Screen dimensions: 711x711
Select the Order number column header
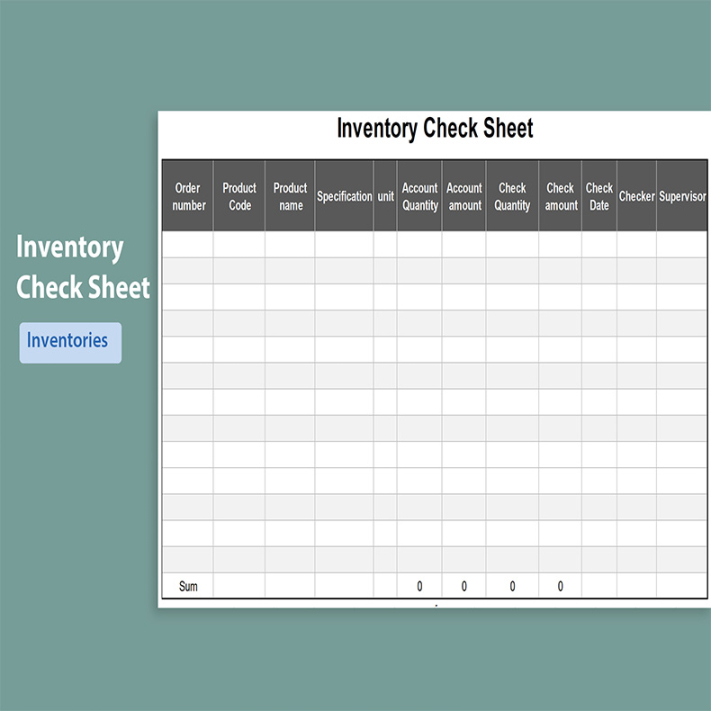pos(188,196)
